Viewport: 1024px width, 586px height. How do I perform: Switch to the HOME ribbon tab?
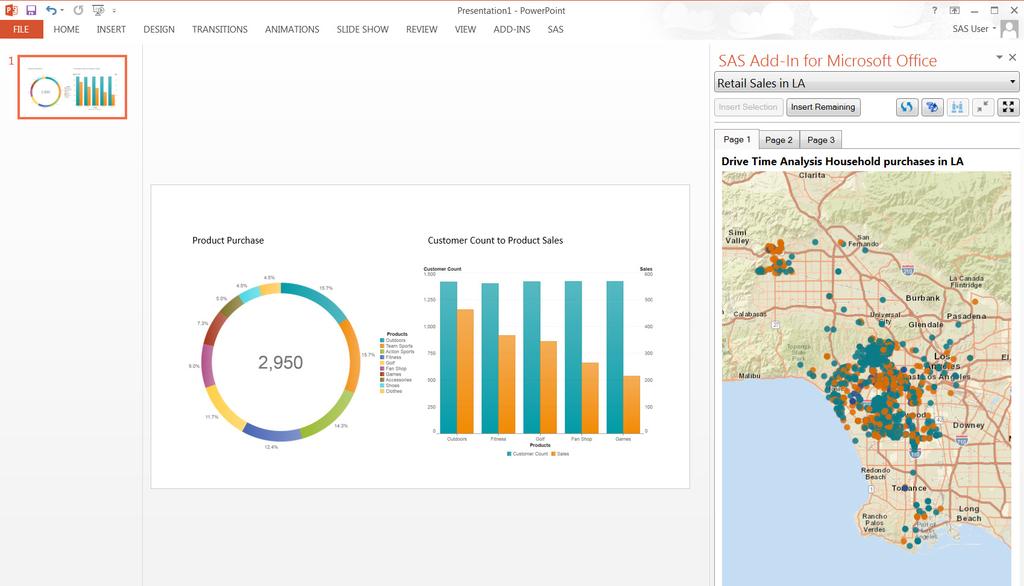pos(67,29)
